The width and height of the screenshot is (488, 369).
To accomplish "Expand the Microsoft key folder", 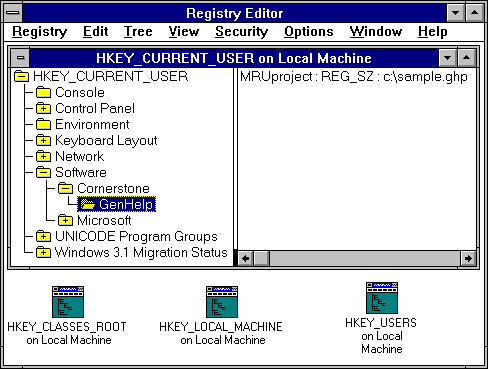I will 65,220.
